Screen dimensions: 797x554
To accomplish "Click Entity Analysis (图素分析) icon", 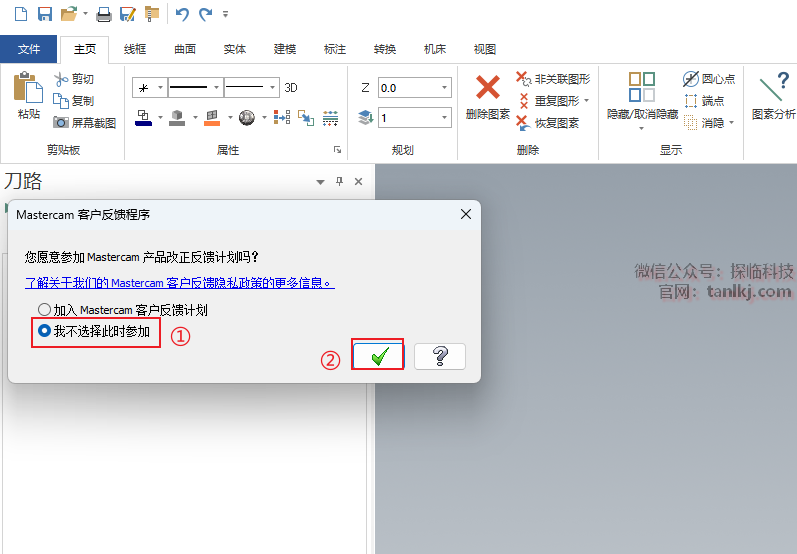I will pyautogui.click(x=775, y=86).
